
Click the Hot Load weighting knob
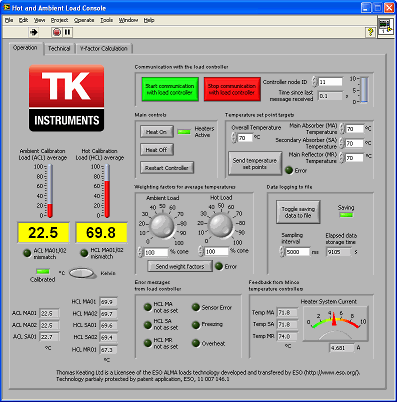click(220, 226)
